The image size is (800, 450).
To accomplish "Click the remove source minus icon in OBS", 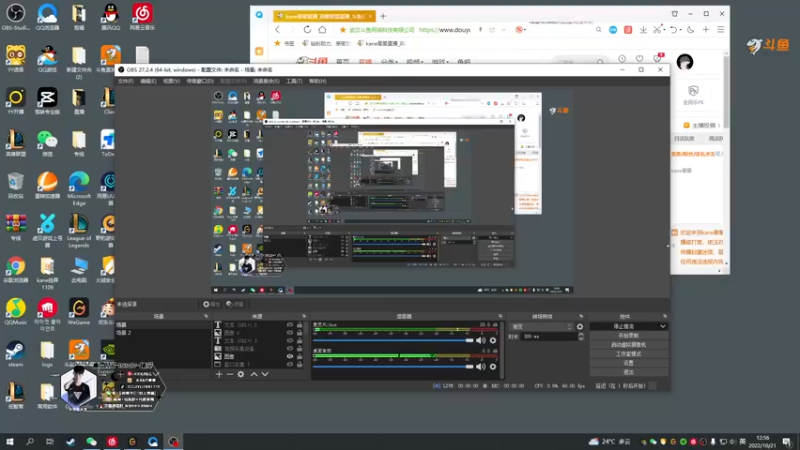I will click(230, 374).
